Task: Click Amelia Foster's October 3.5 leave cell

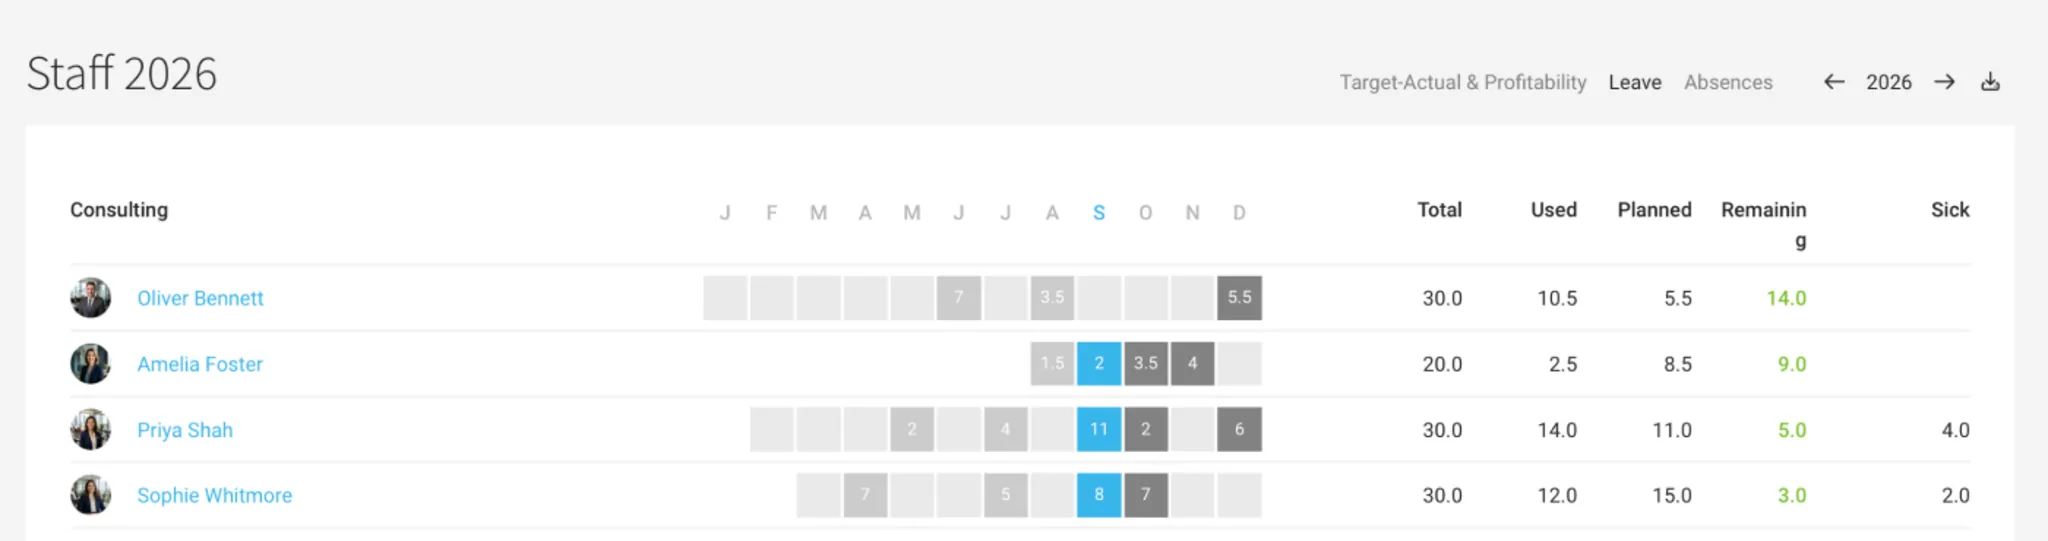Action: click(1146, 364)
